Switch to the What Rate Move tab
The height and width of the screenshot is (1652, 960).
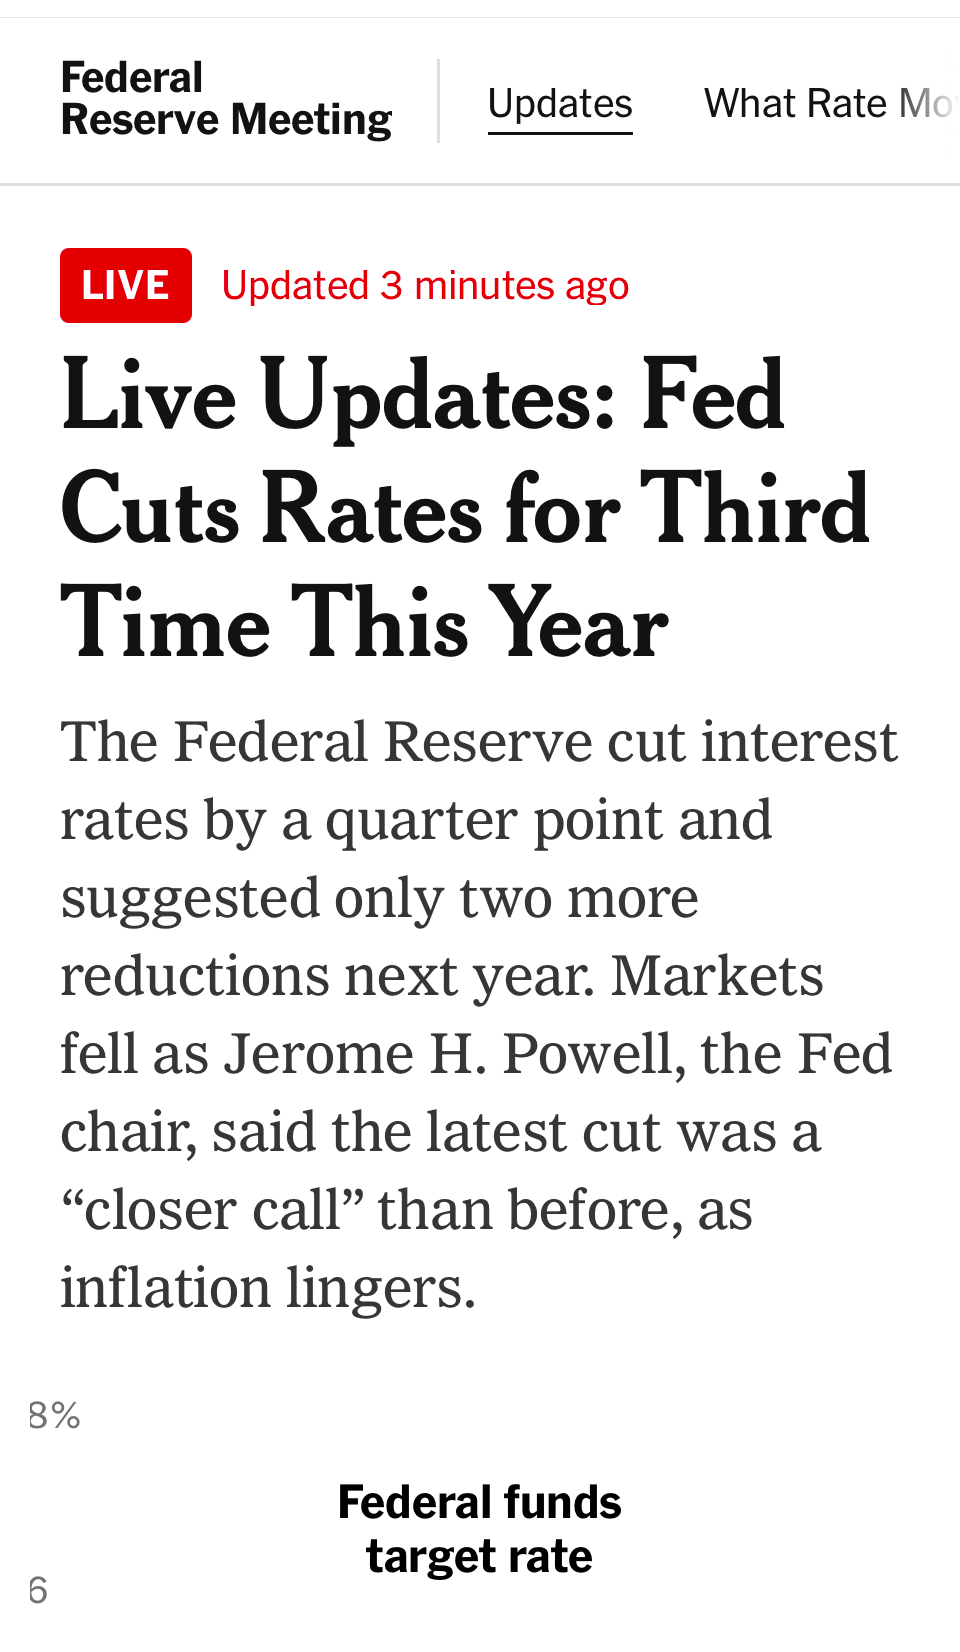830,104
